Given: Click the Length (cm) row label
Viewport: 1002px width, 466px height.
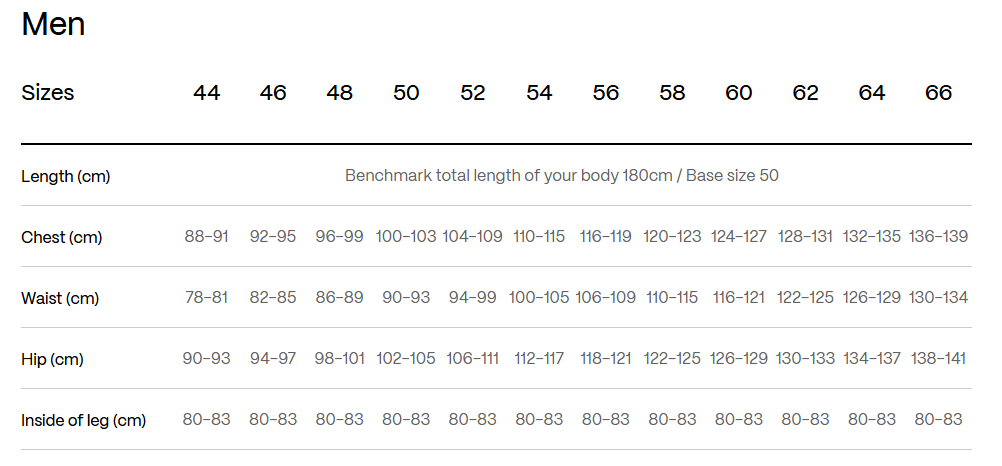Looking at the screenshot, I should [x=66, y=176].
